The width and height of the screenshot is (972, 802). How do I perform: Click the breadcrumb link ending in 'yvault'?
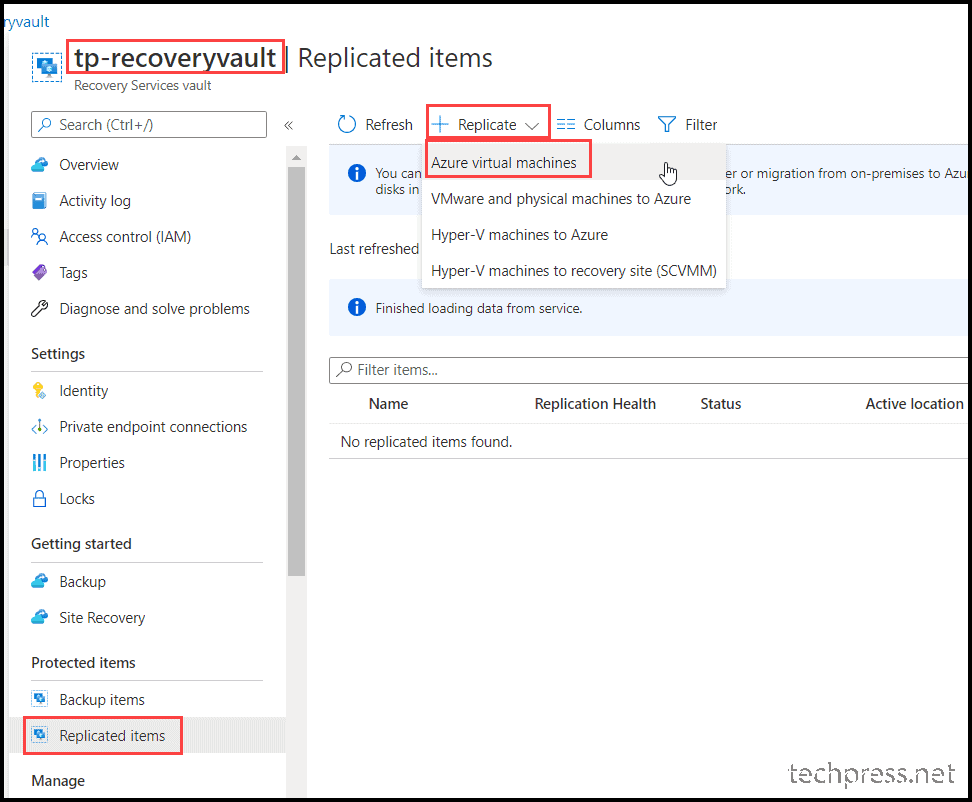[27, 22]
